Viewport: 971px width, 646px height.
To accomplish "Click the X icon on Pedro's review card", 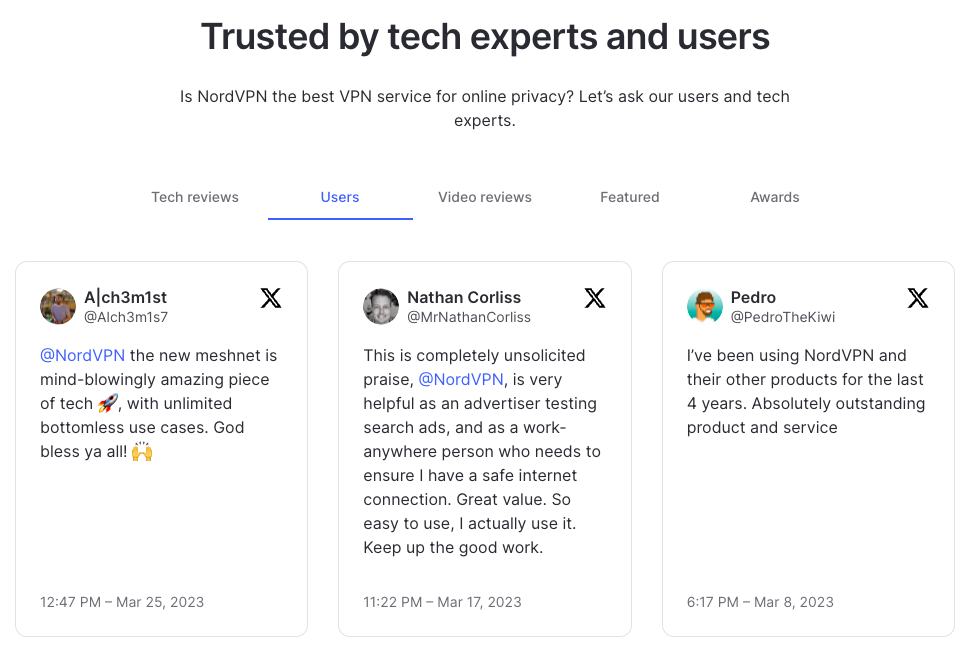I will coord(917,297).
